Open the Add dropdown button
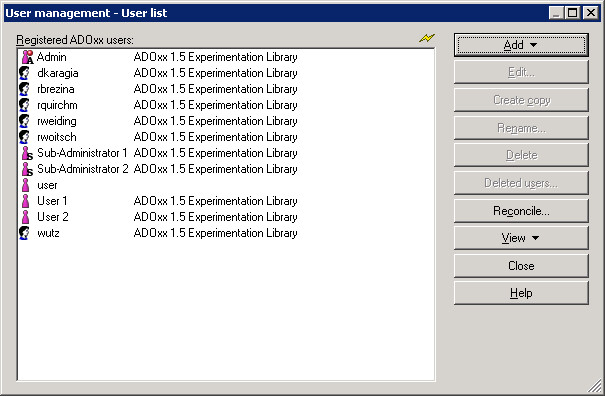 coord(521,45)
